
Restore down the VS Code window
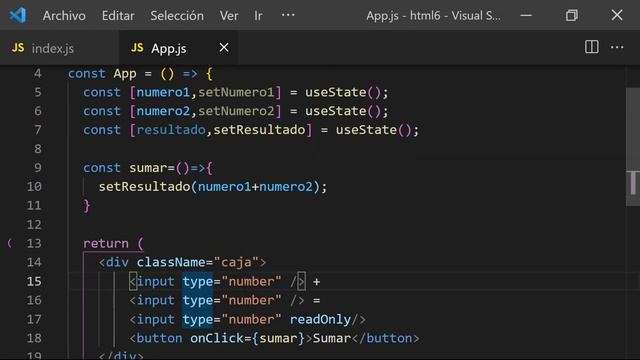(571, 16)
